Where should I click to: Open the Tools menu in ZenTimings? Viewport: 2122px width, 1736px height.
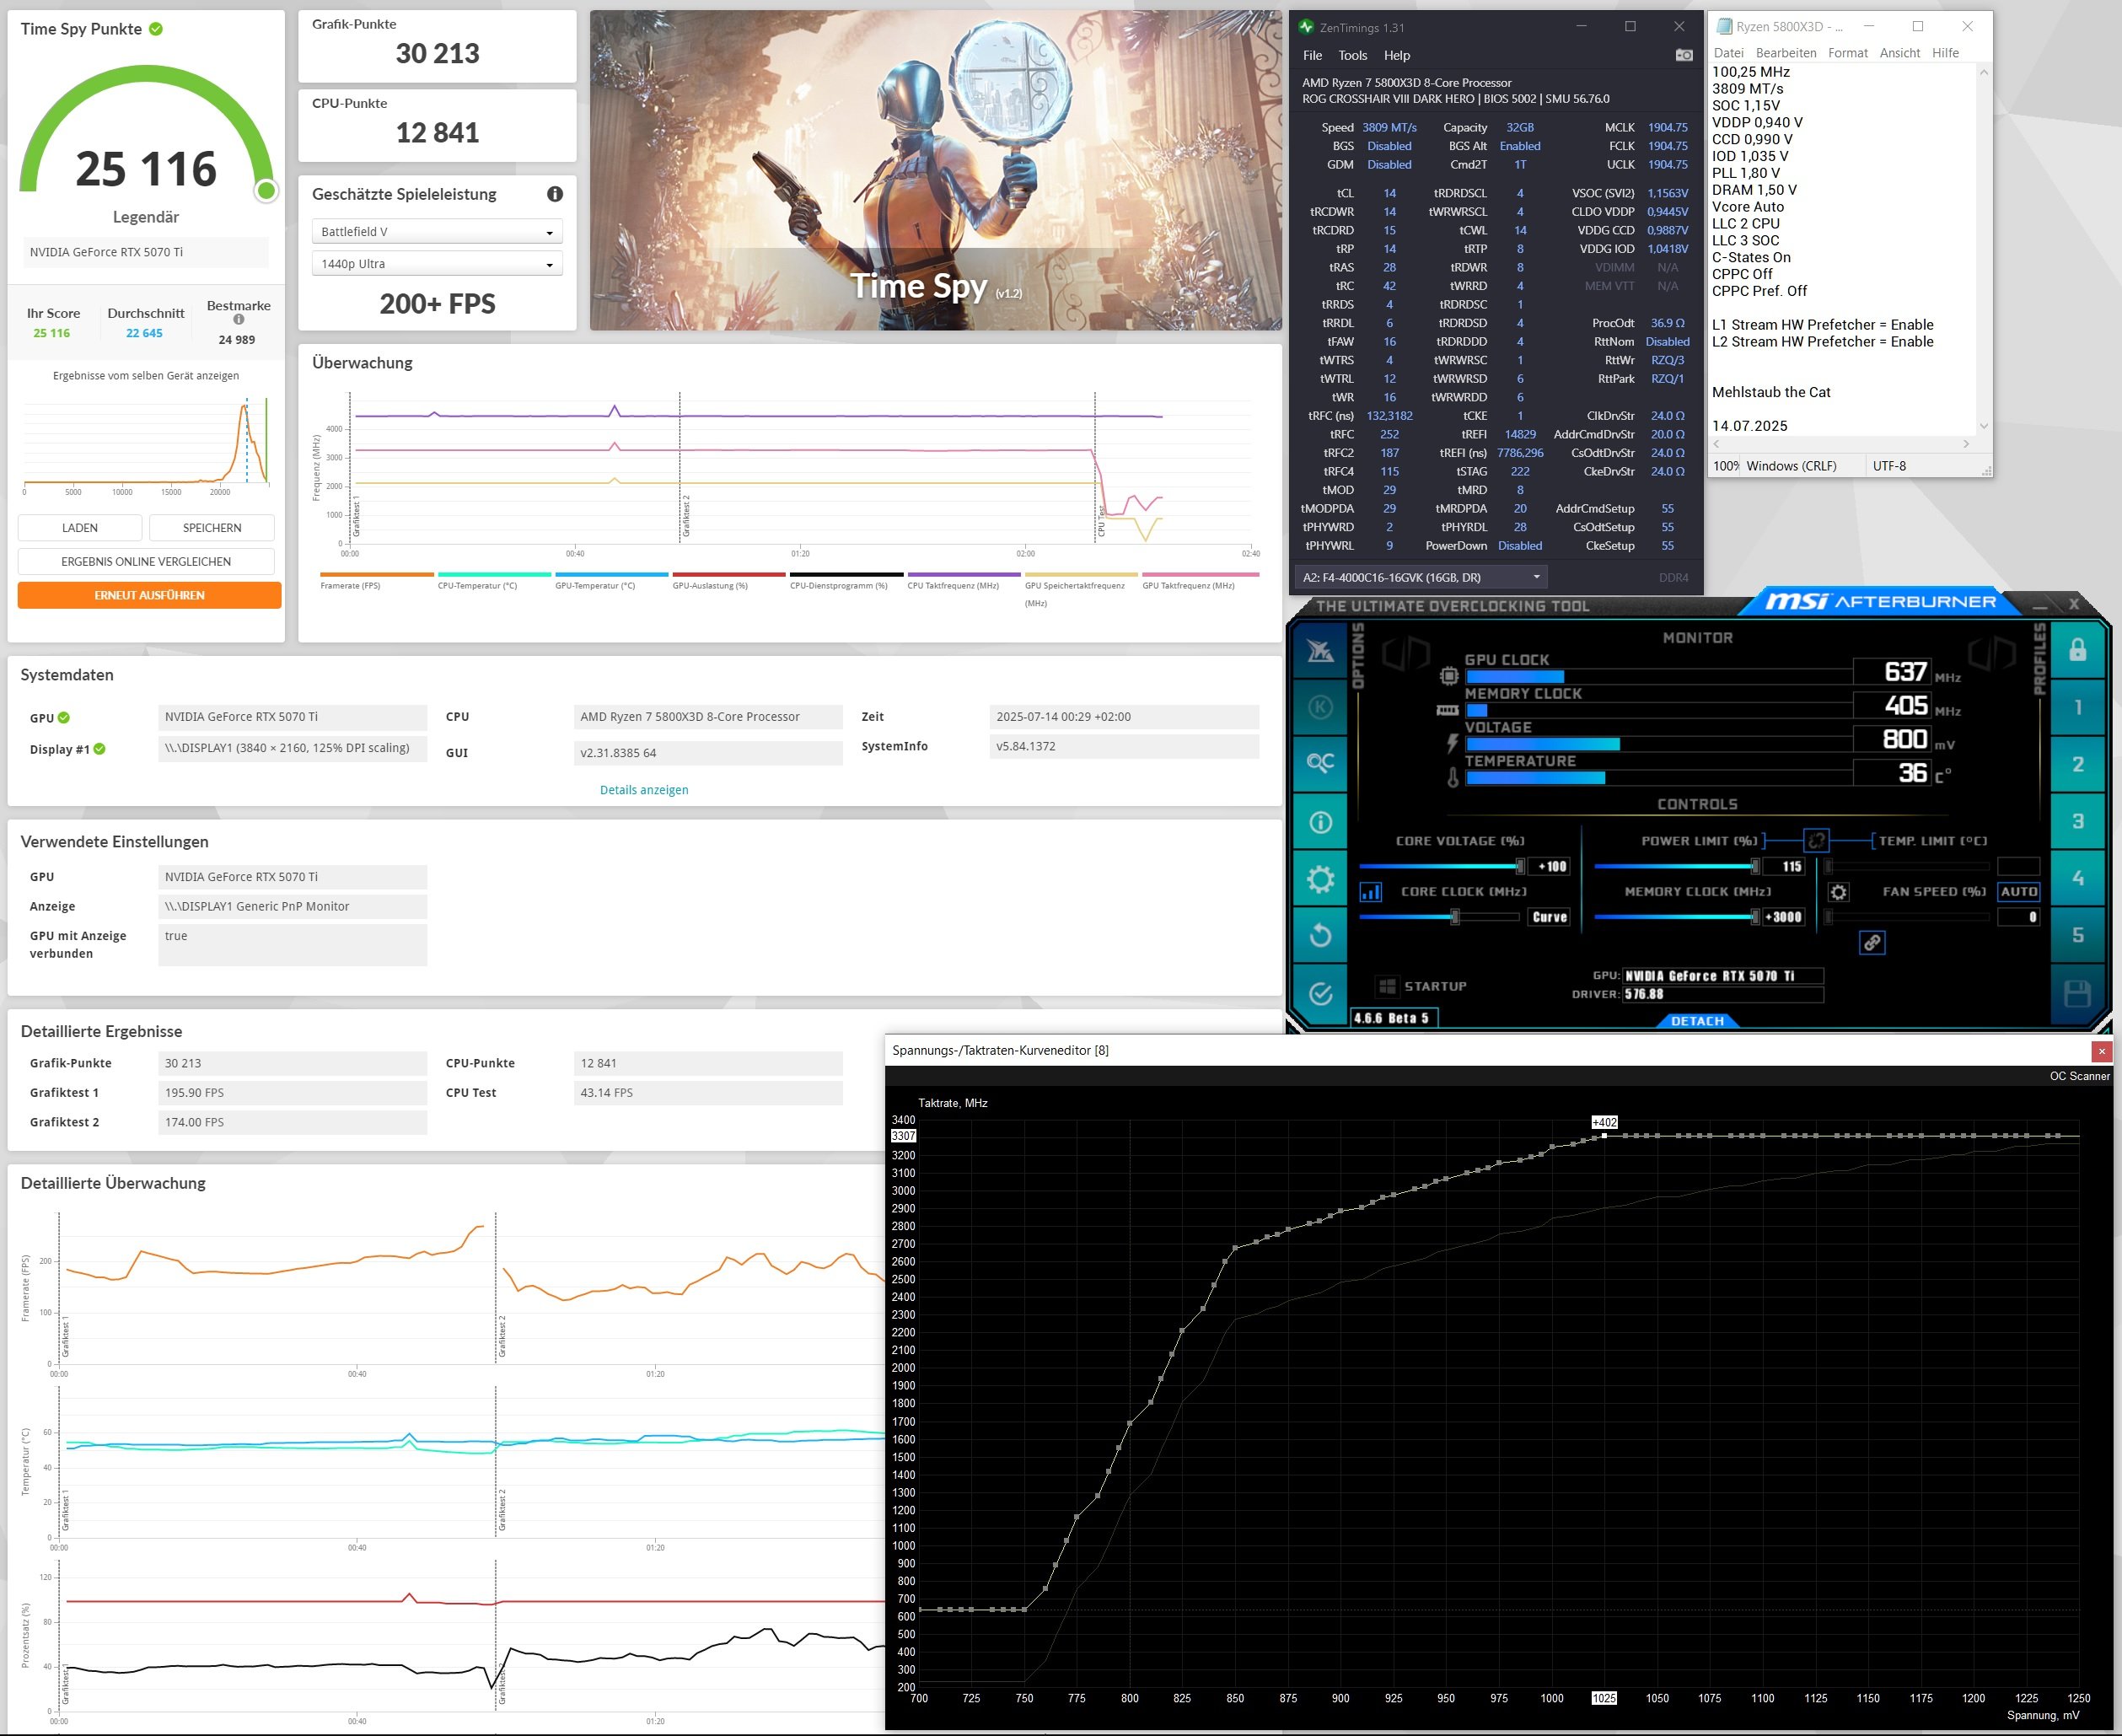[1353, 55]
